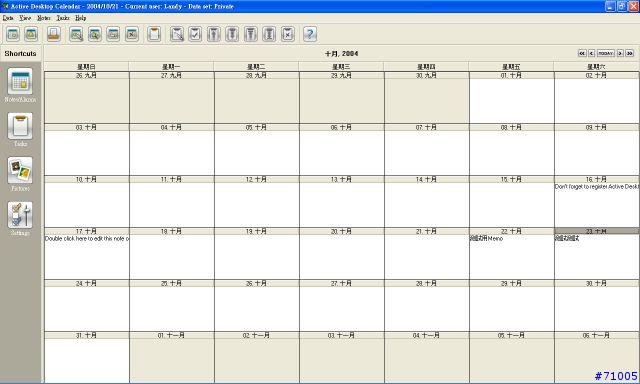Go to previous month with < button
This screenshot has width=640, height=384.
coord(591,53)
